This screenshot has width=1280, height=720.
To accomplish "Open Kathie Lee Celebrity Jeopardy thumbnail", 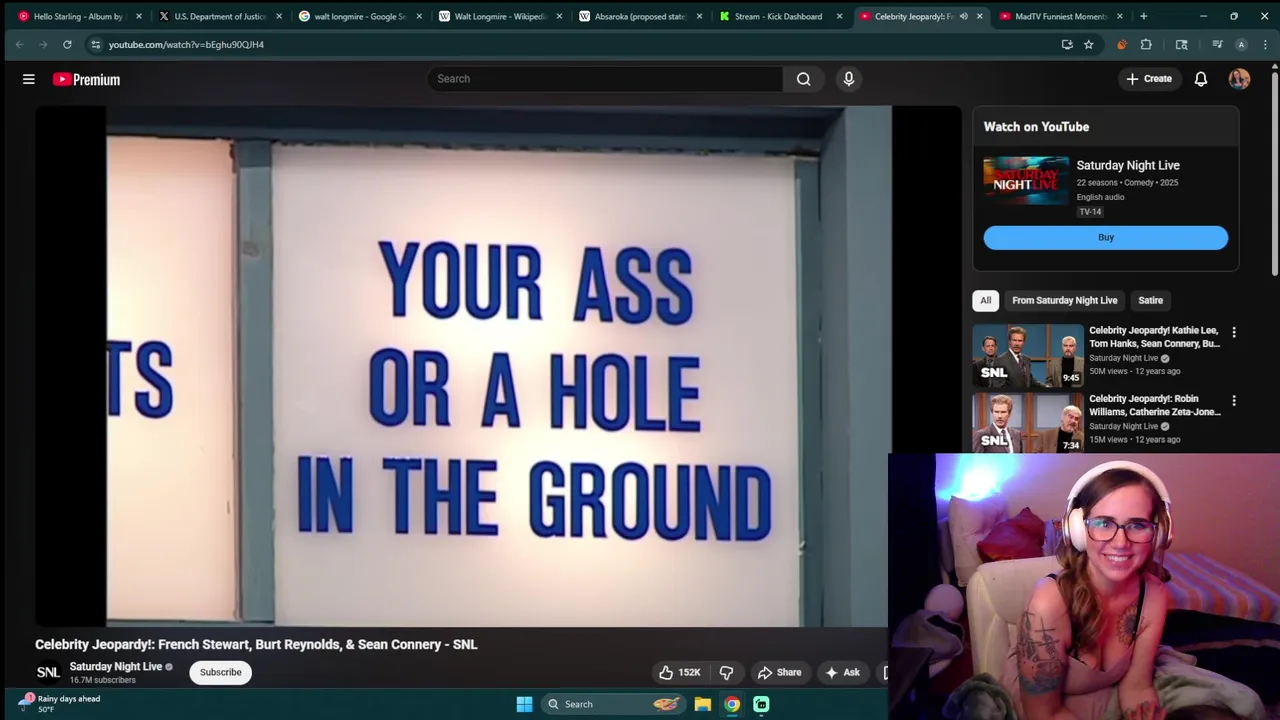I will click(x=1028, y=355).
